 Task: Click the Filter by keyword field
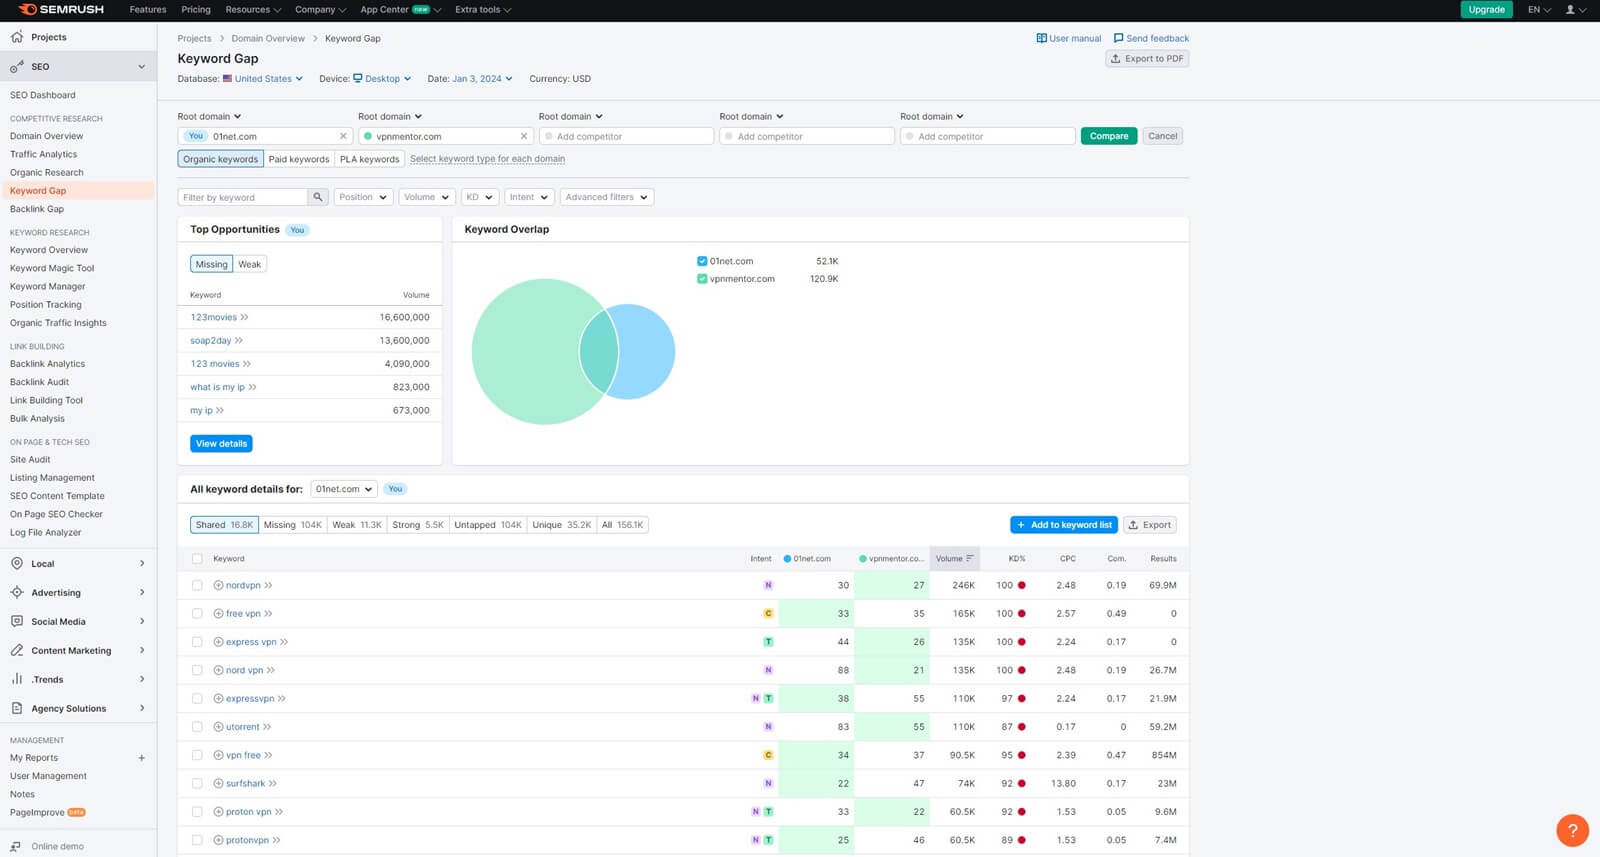(242, 197)
